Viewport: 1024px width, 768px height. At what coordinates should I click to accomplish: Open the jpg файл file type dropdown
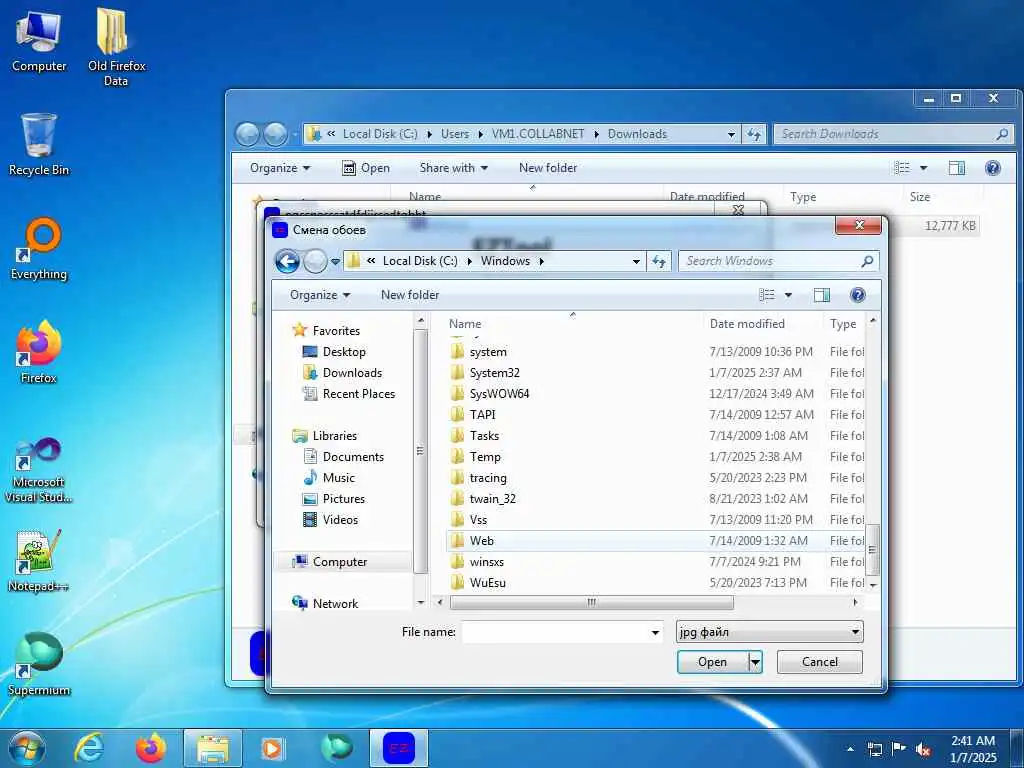769,632
